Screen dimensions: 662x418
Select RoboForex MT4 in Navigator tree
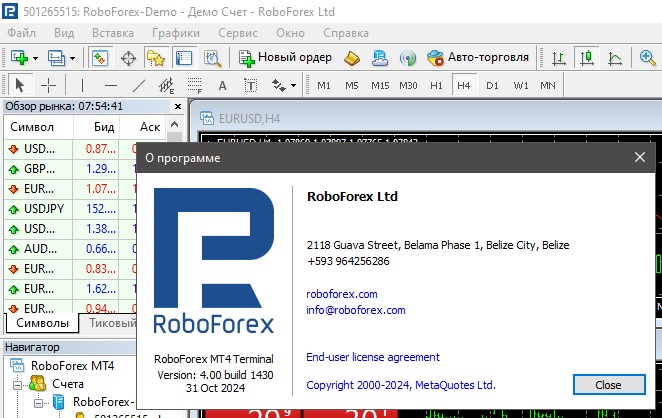pyautogui.click(x=72, y=366)
